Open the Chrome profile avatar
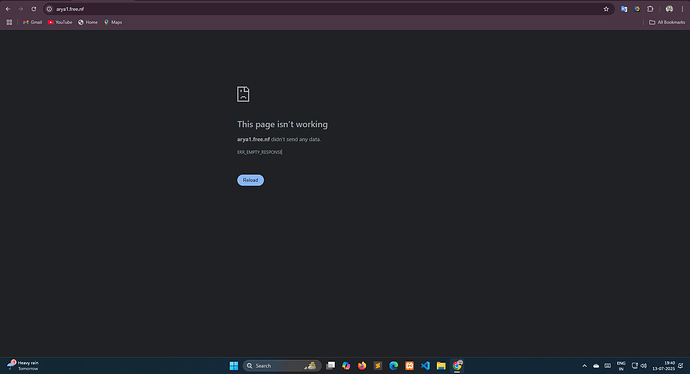Image resolution: width=690 pixels, height=374 pixels. click(x=669, y=9)
